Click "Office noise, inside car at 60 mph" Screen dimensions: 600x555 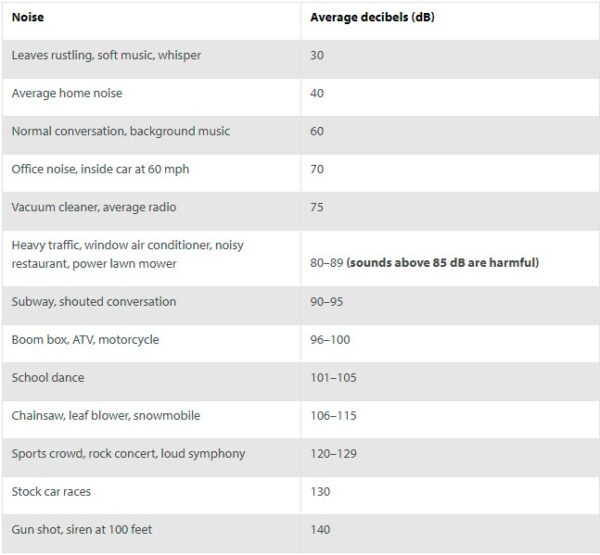(100, 169)
